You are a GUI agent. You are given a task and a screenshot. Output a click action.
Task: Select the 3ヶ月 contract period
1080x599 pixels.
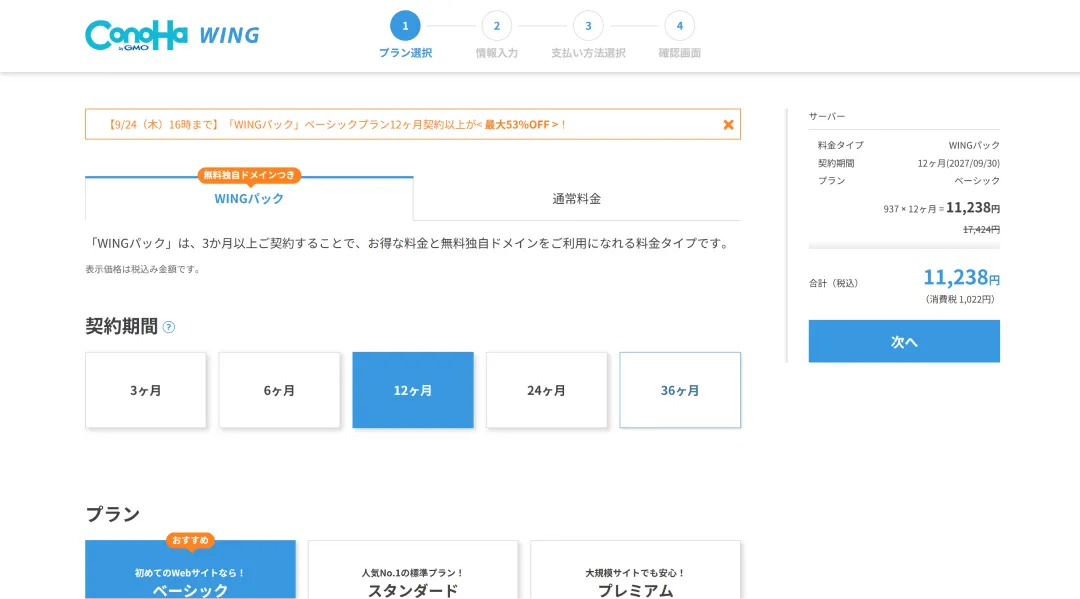145,390
